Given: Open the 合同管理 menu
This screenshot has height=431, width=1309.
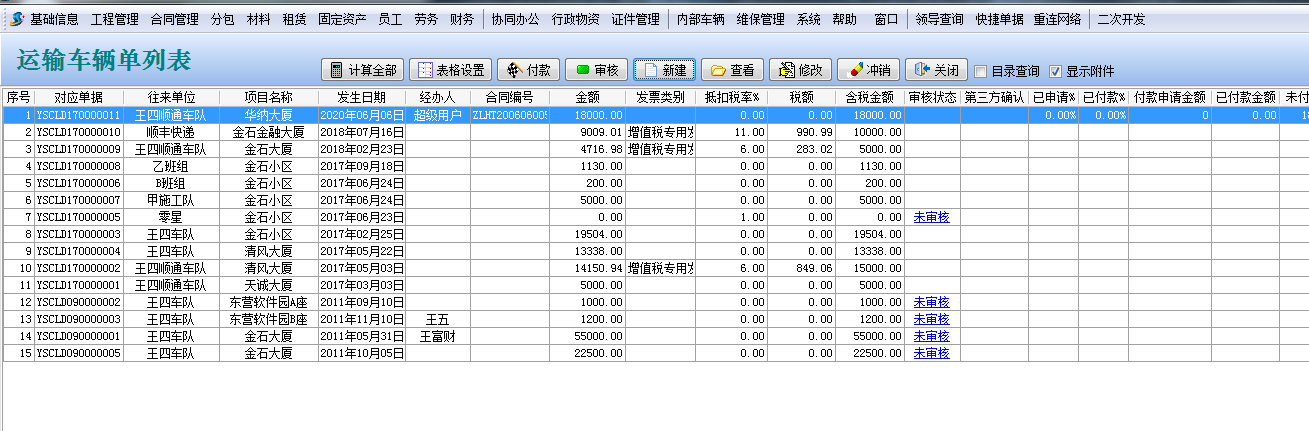Looking at the screenshot, I should (x=174, y=19).
